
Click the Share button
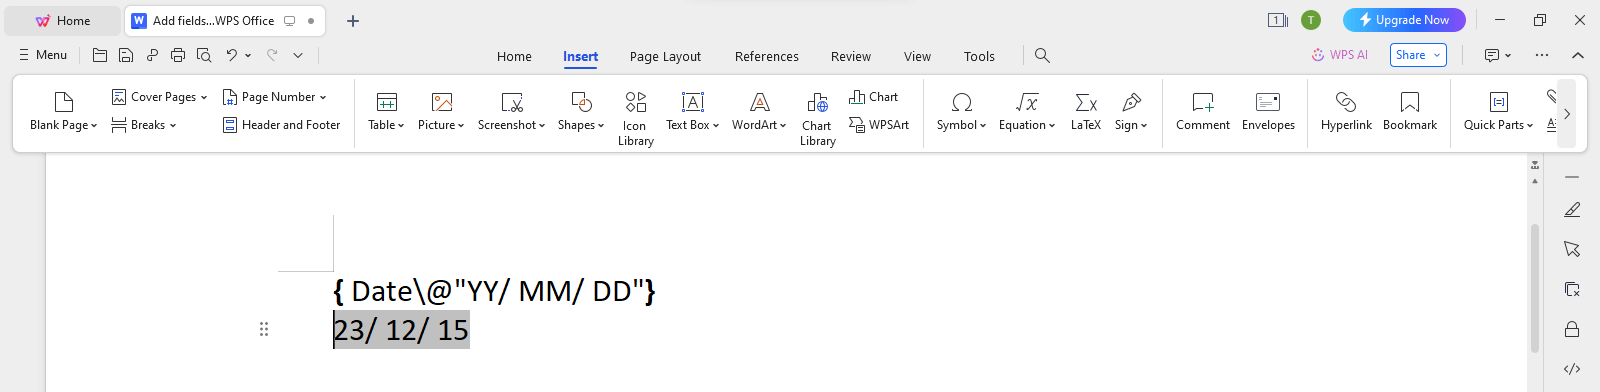(1418, 55)
